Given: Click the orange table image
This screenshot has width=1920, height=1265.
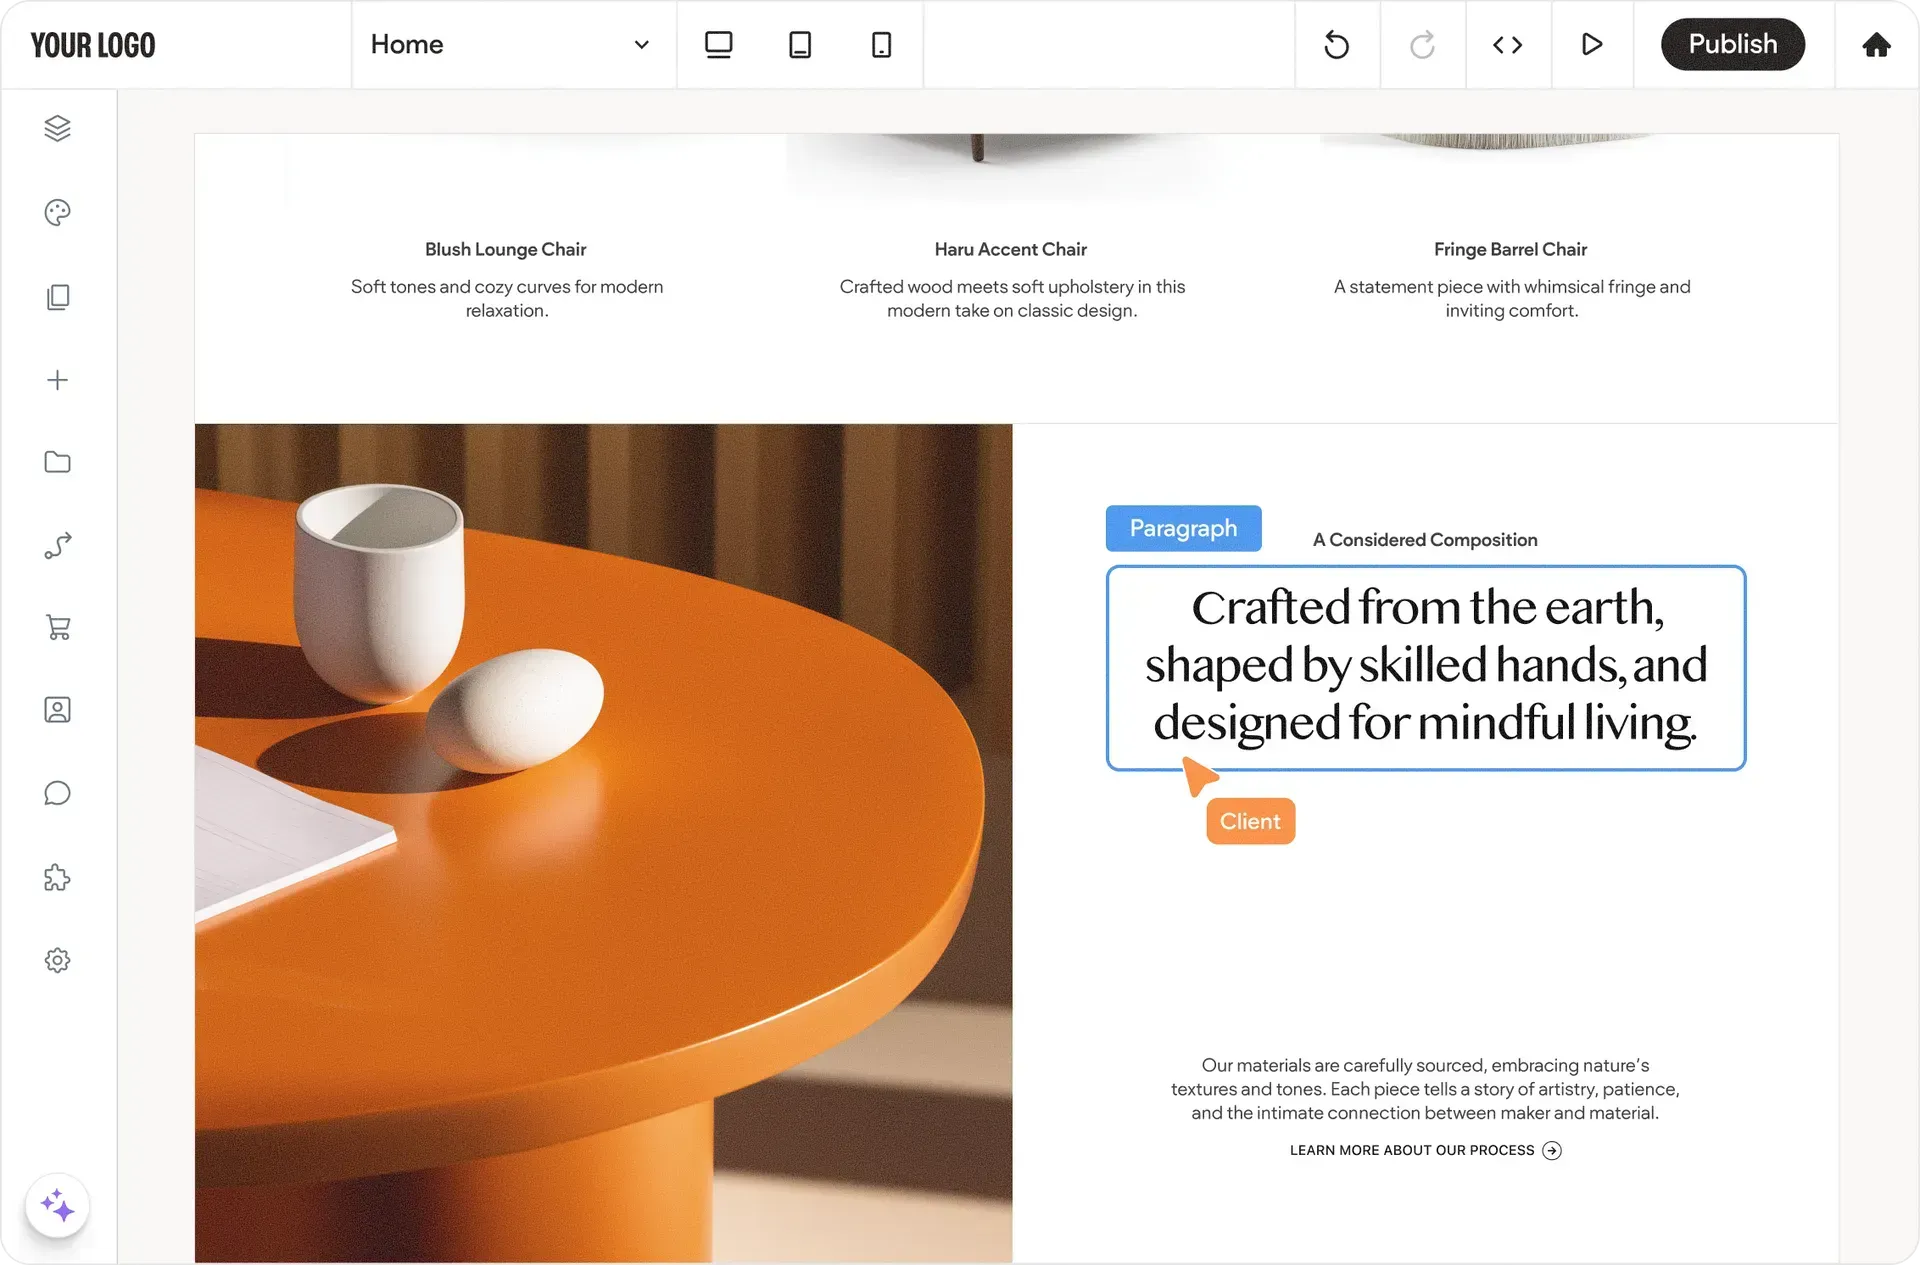Looking at the screenshot, I should click(x=603, y=842).
